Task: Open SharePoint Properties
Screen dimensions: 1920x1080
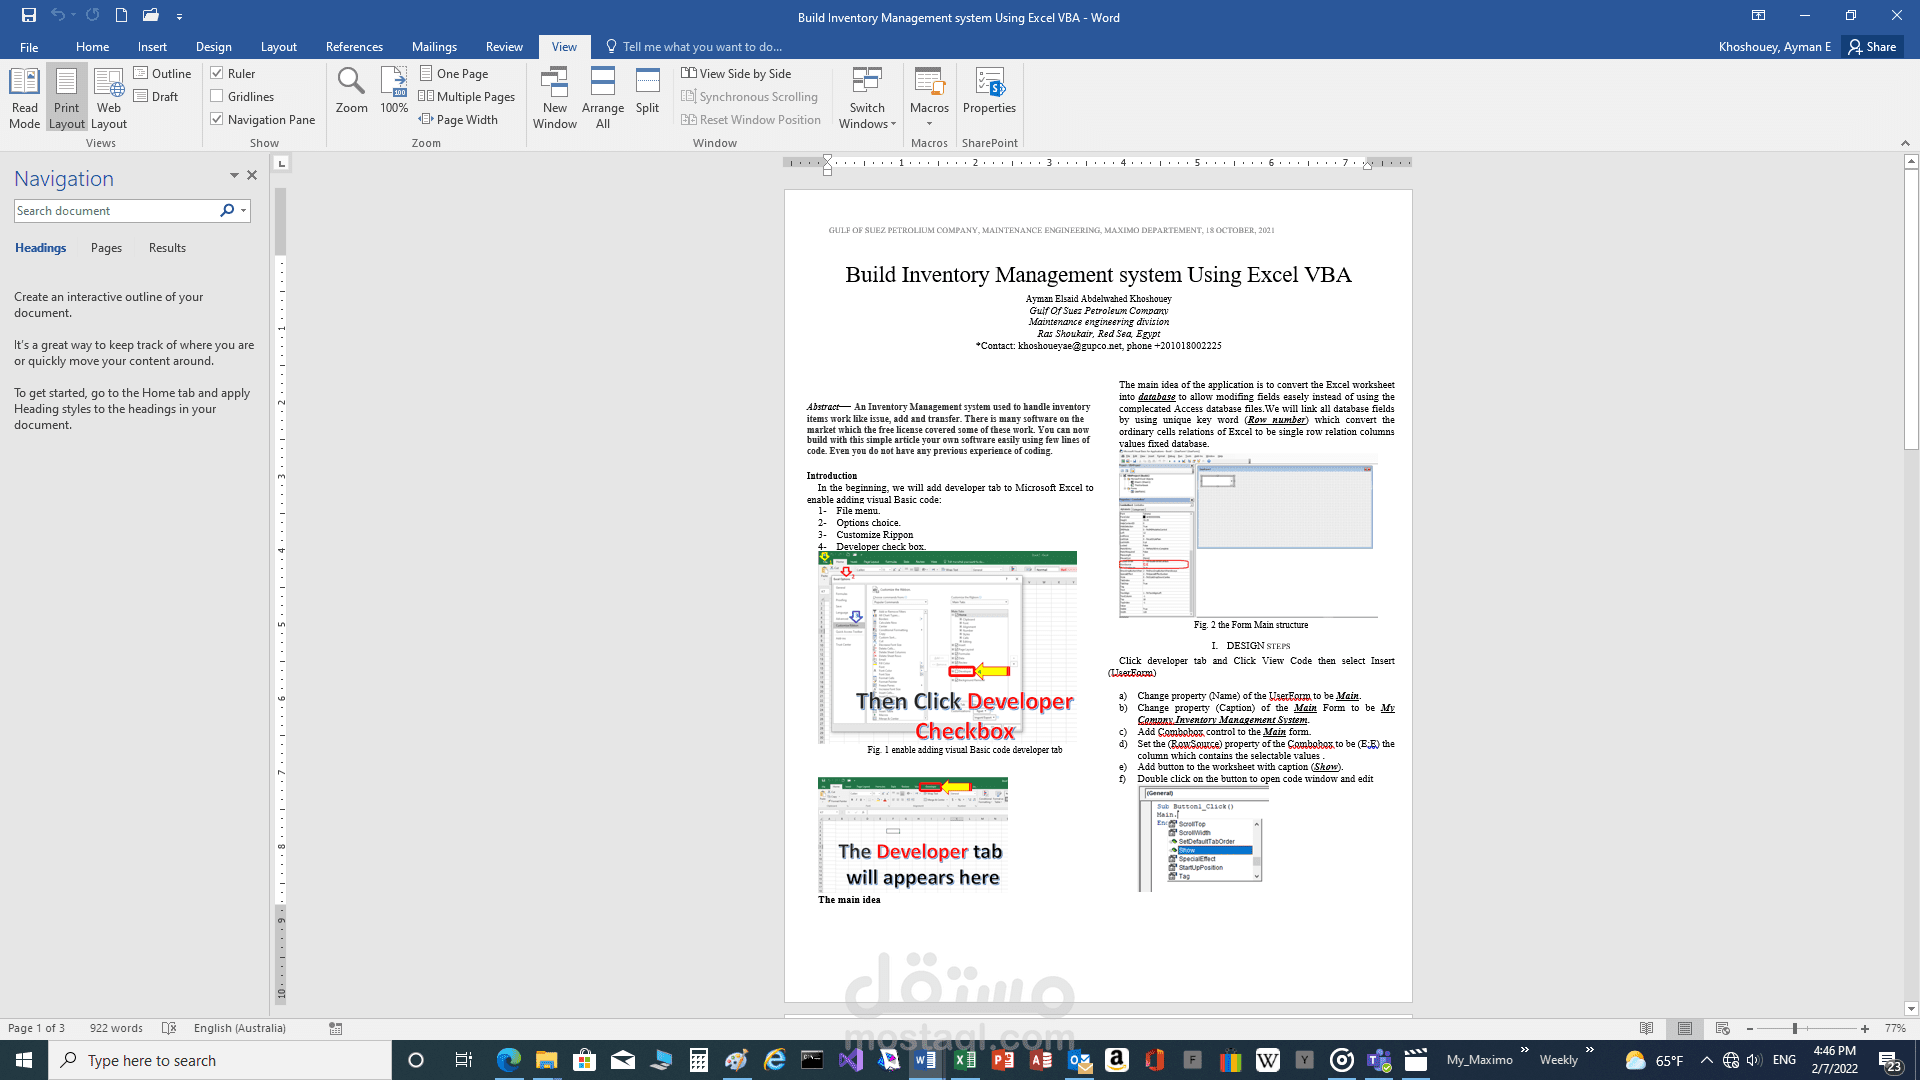Action: [989, 95]
